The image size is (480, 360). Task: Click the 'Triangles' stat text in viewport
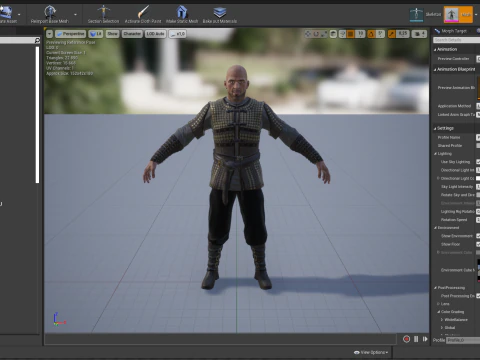pos(62,58)
